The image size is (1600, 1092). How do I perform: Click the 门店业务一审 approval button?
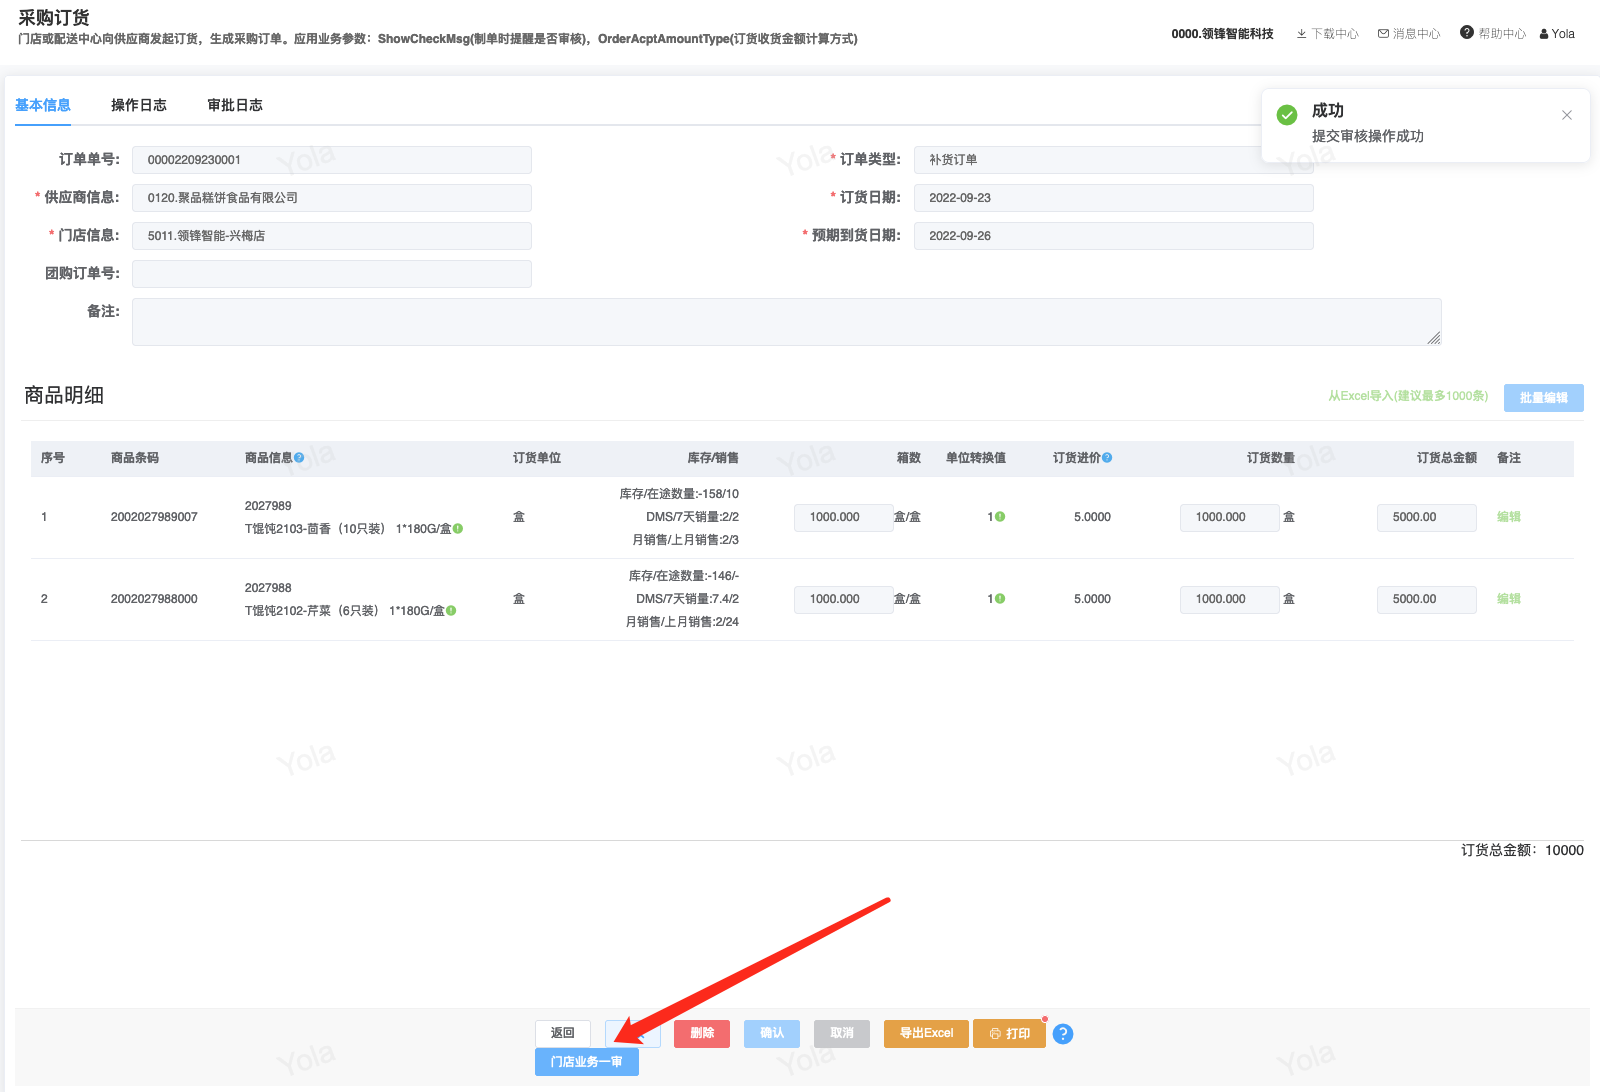pos(586,1062)
